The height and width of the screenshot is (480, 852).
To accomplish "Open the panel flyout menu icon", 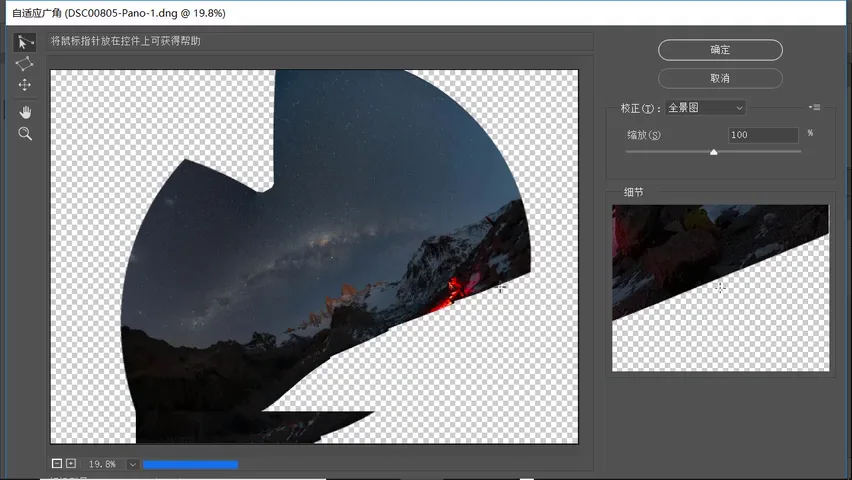I will [815, 107].
